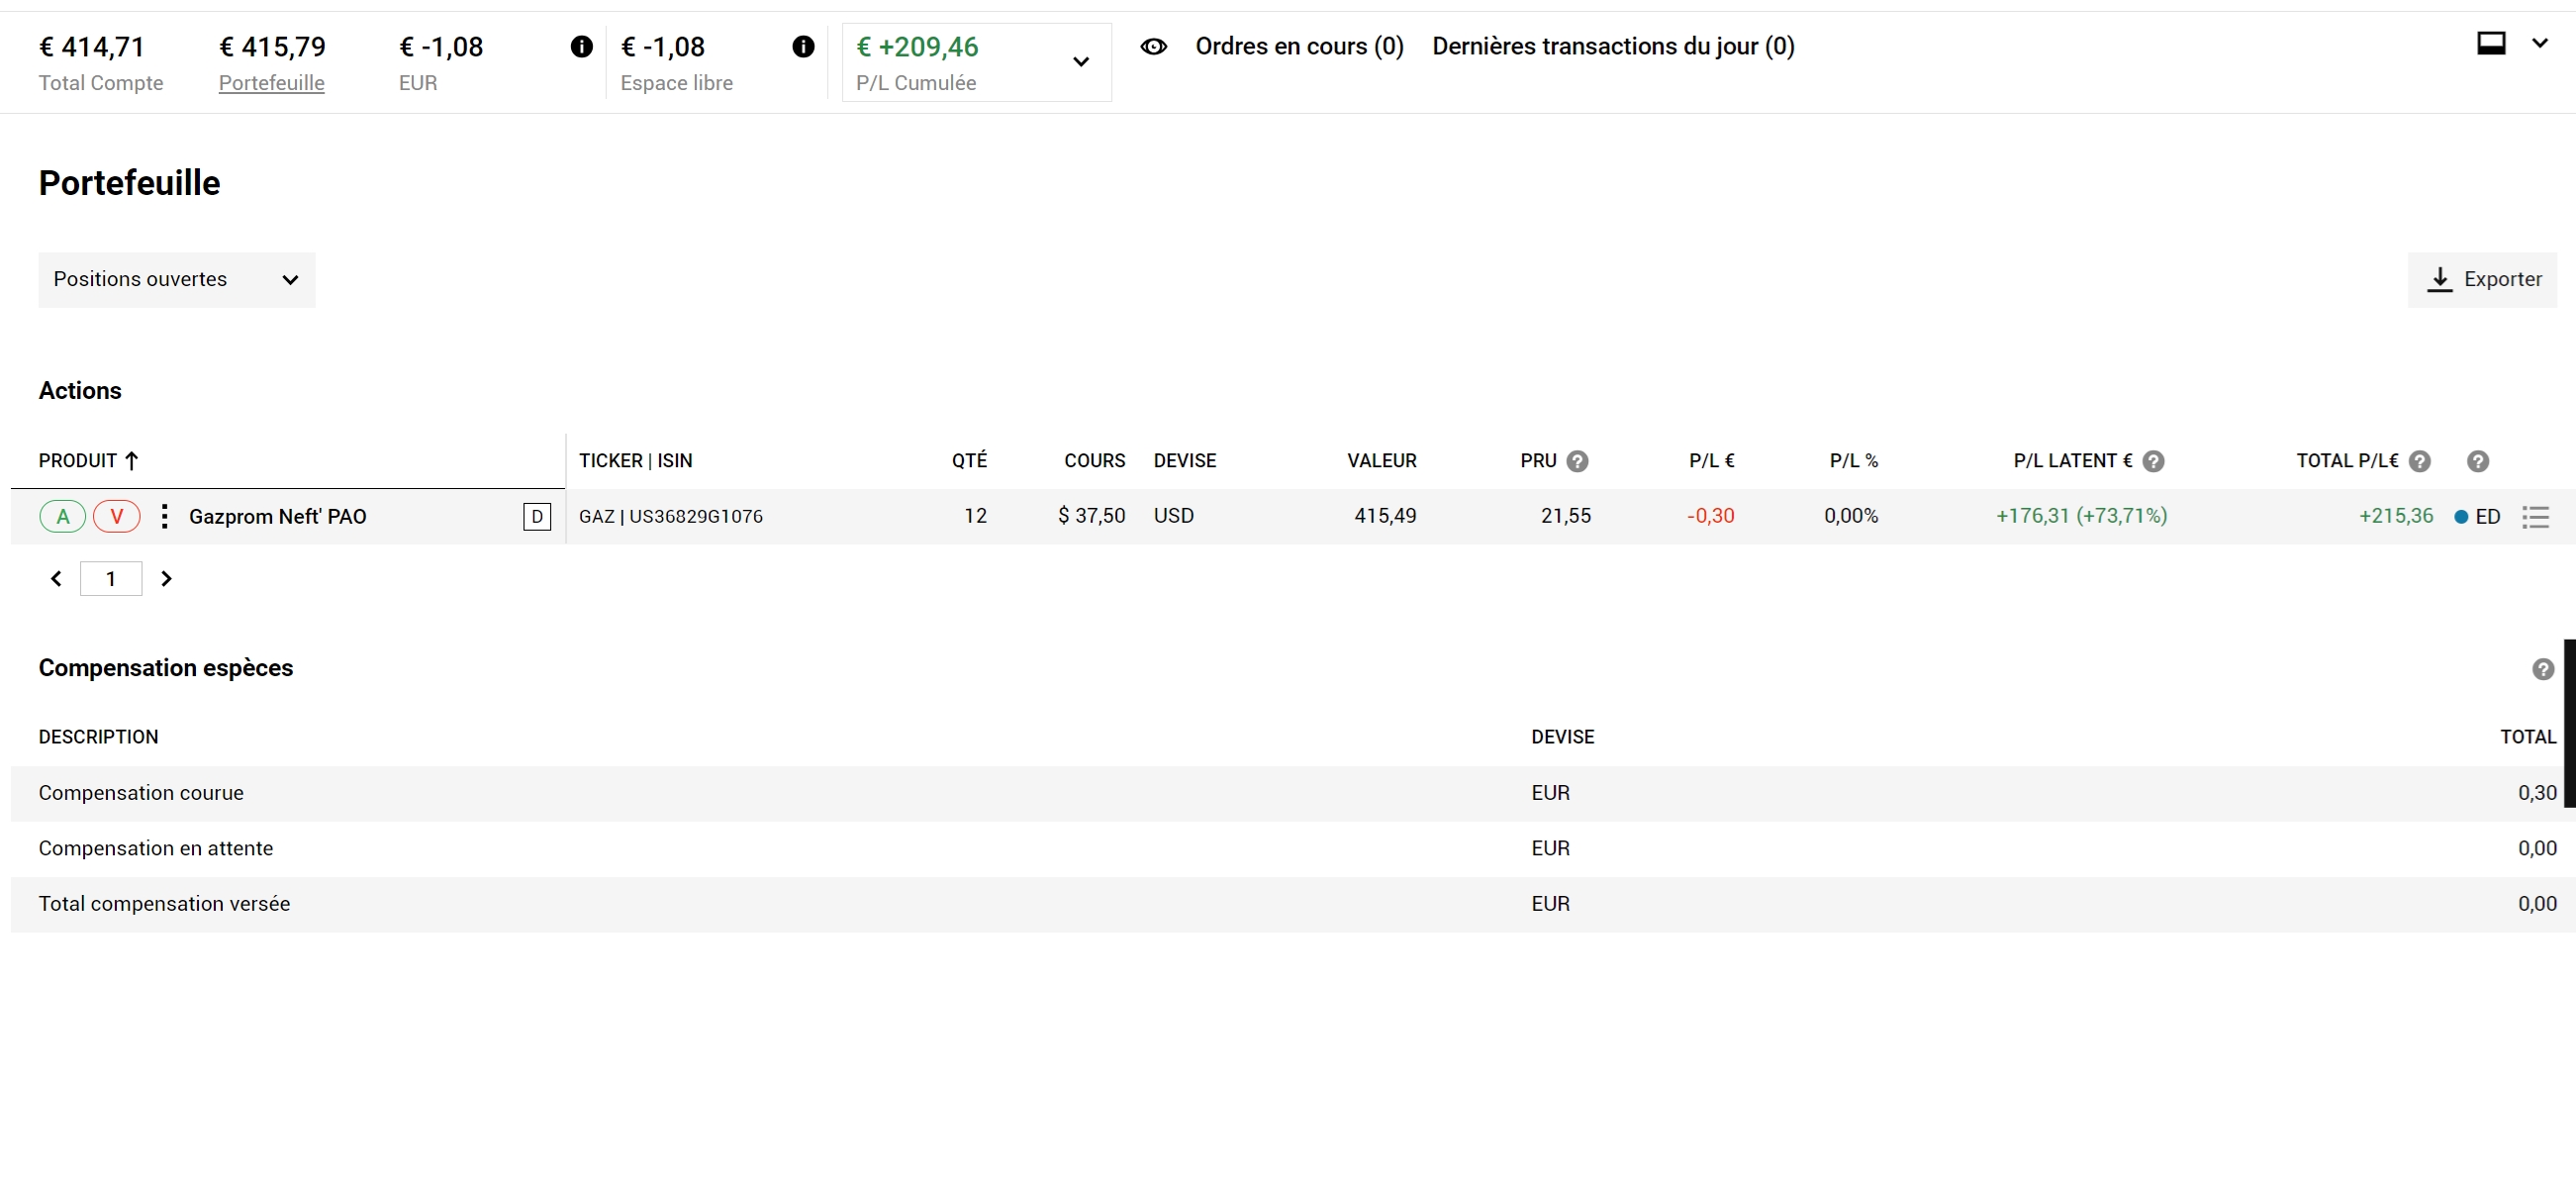Open Ordres en cours (0) tab
2576x1186 pixels.
tap(1299, 46)
